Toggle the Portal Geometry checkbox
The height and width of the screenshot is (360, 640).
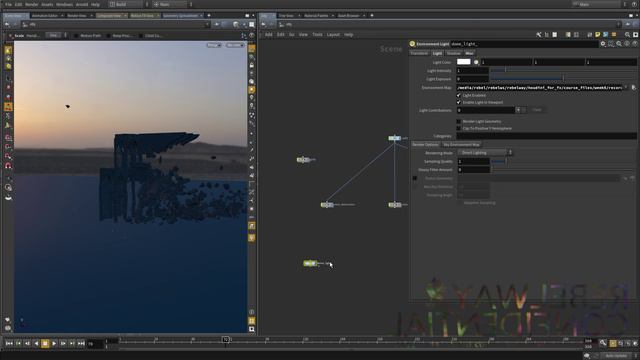point(415,178)
